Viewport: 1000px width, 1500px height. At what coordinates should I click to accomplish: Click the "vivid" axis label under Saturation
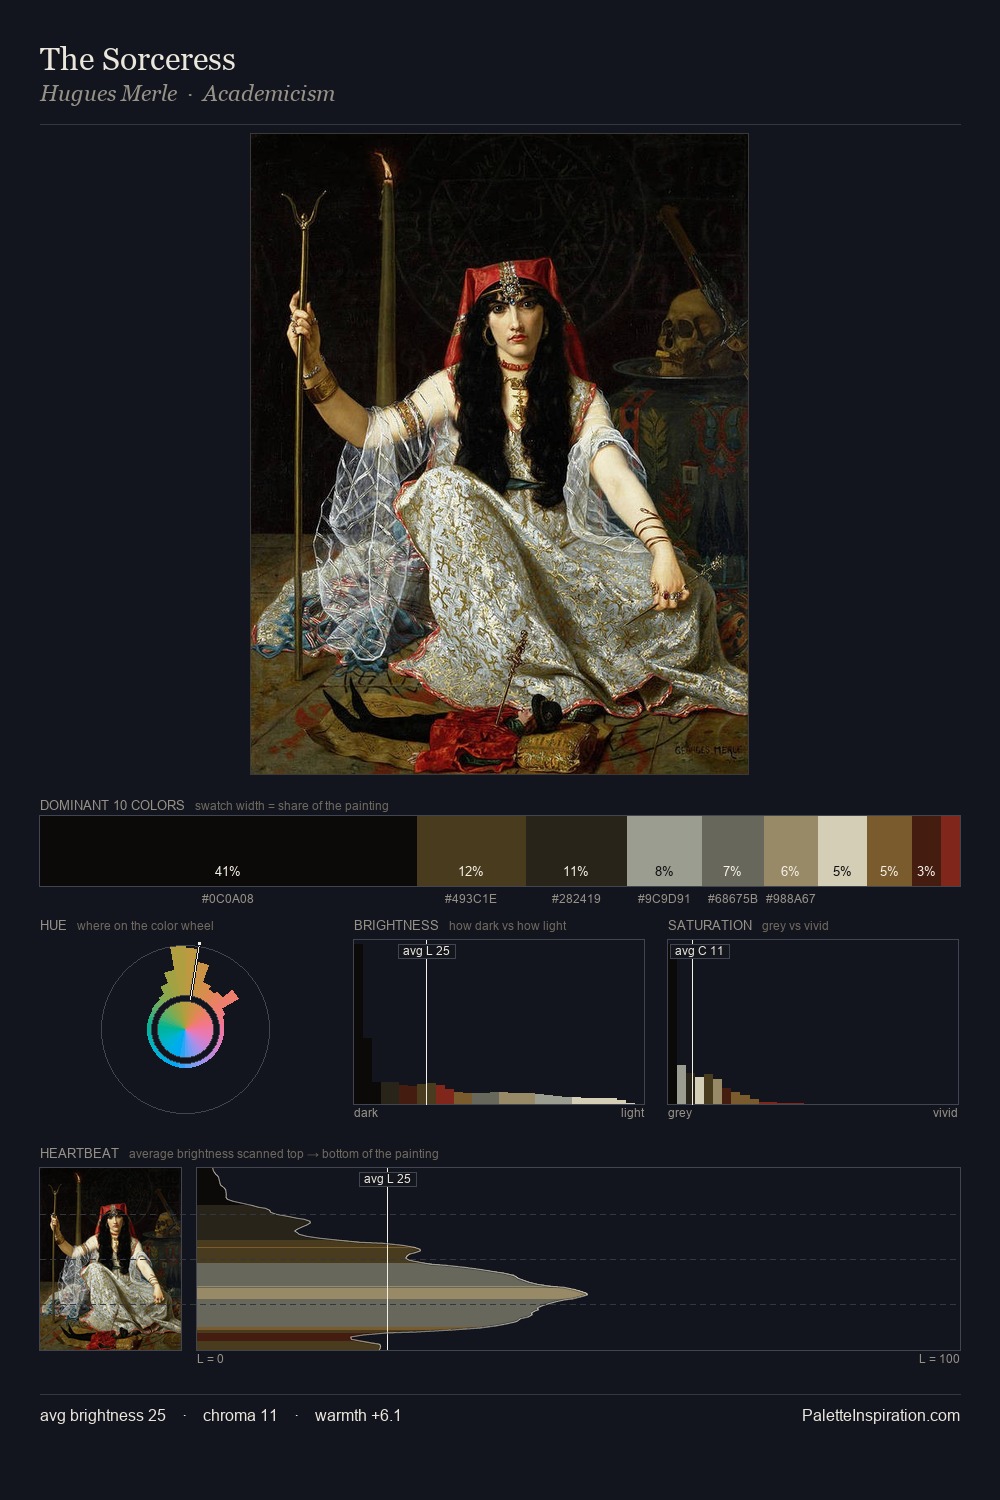945,1112
